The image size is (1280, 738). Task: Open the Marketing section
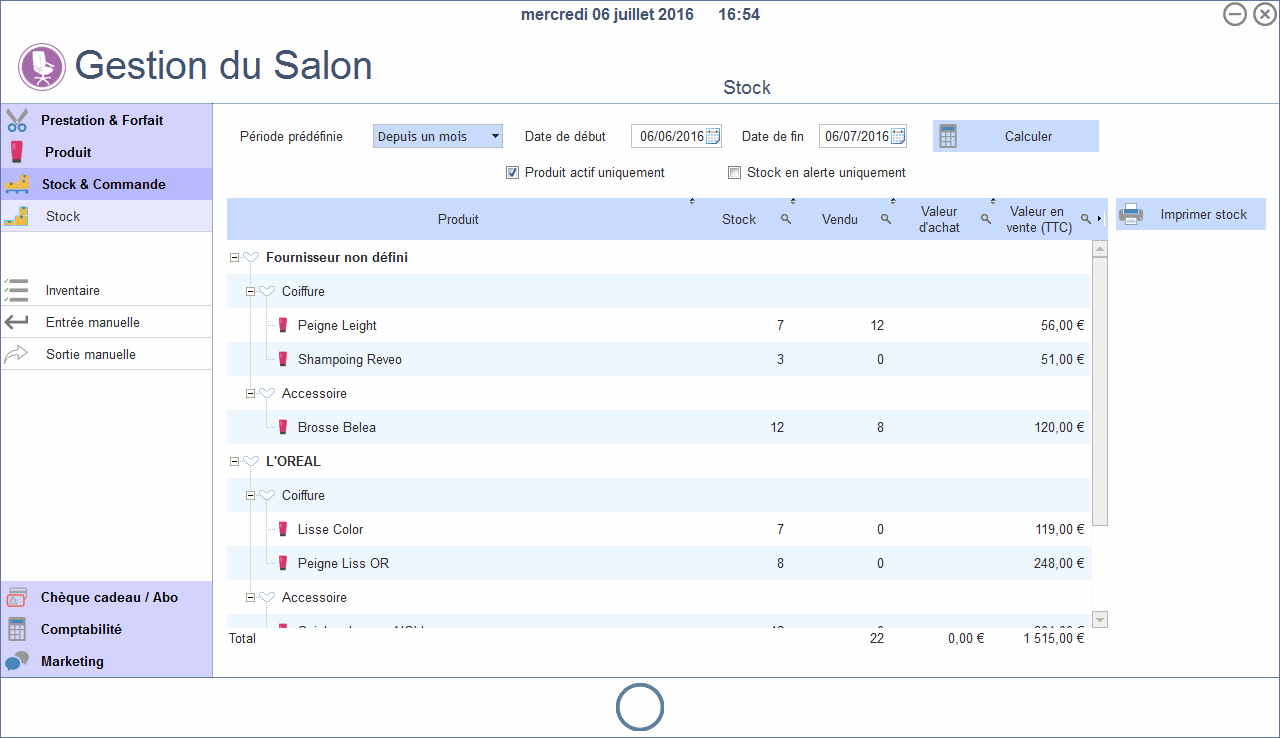tap(72, 661)
